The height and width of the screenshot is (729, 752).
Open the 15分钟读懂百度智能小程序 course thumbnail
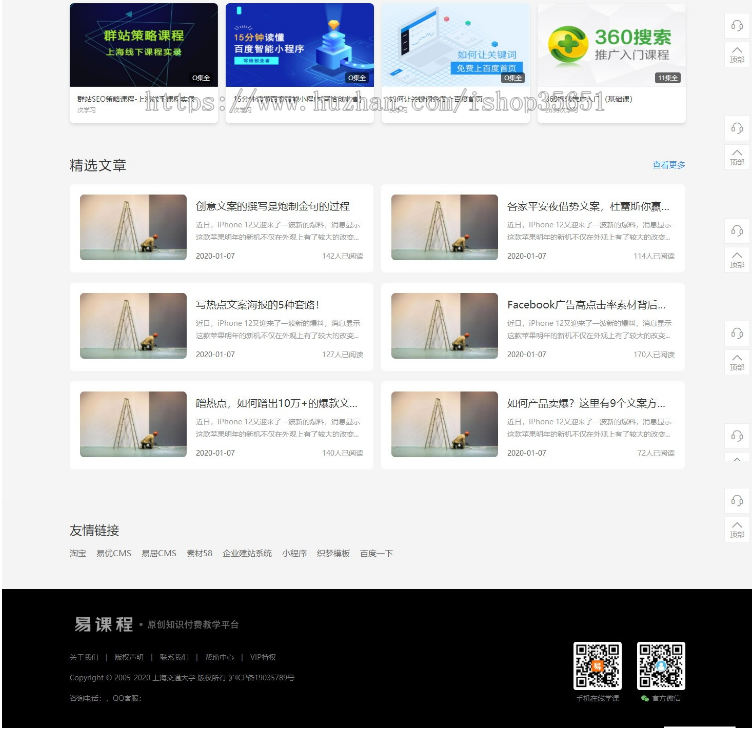[300, 45]
